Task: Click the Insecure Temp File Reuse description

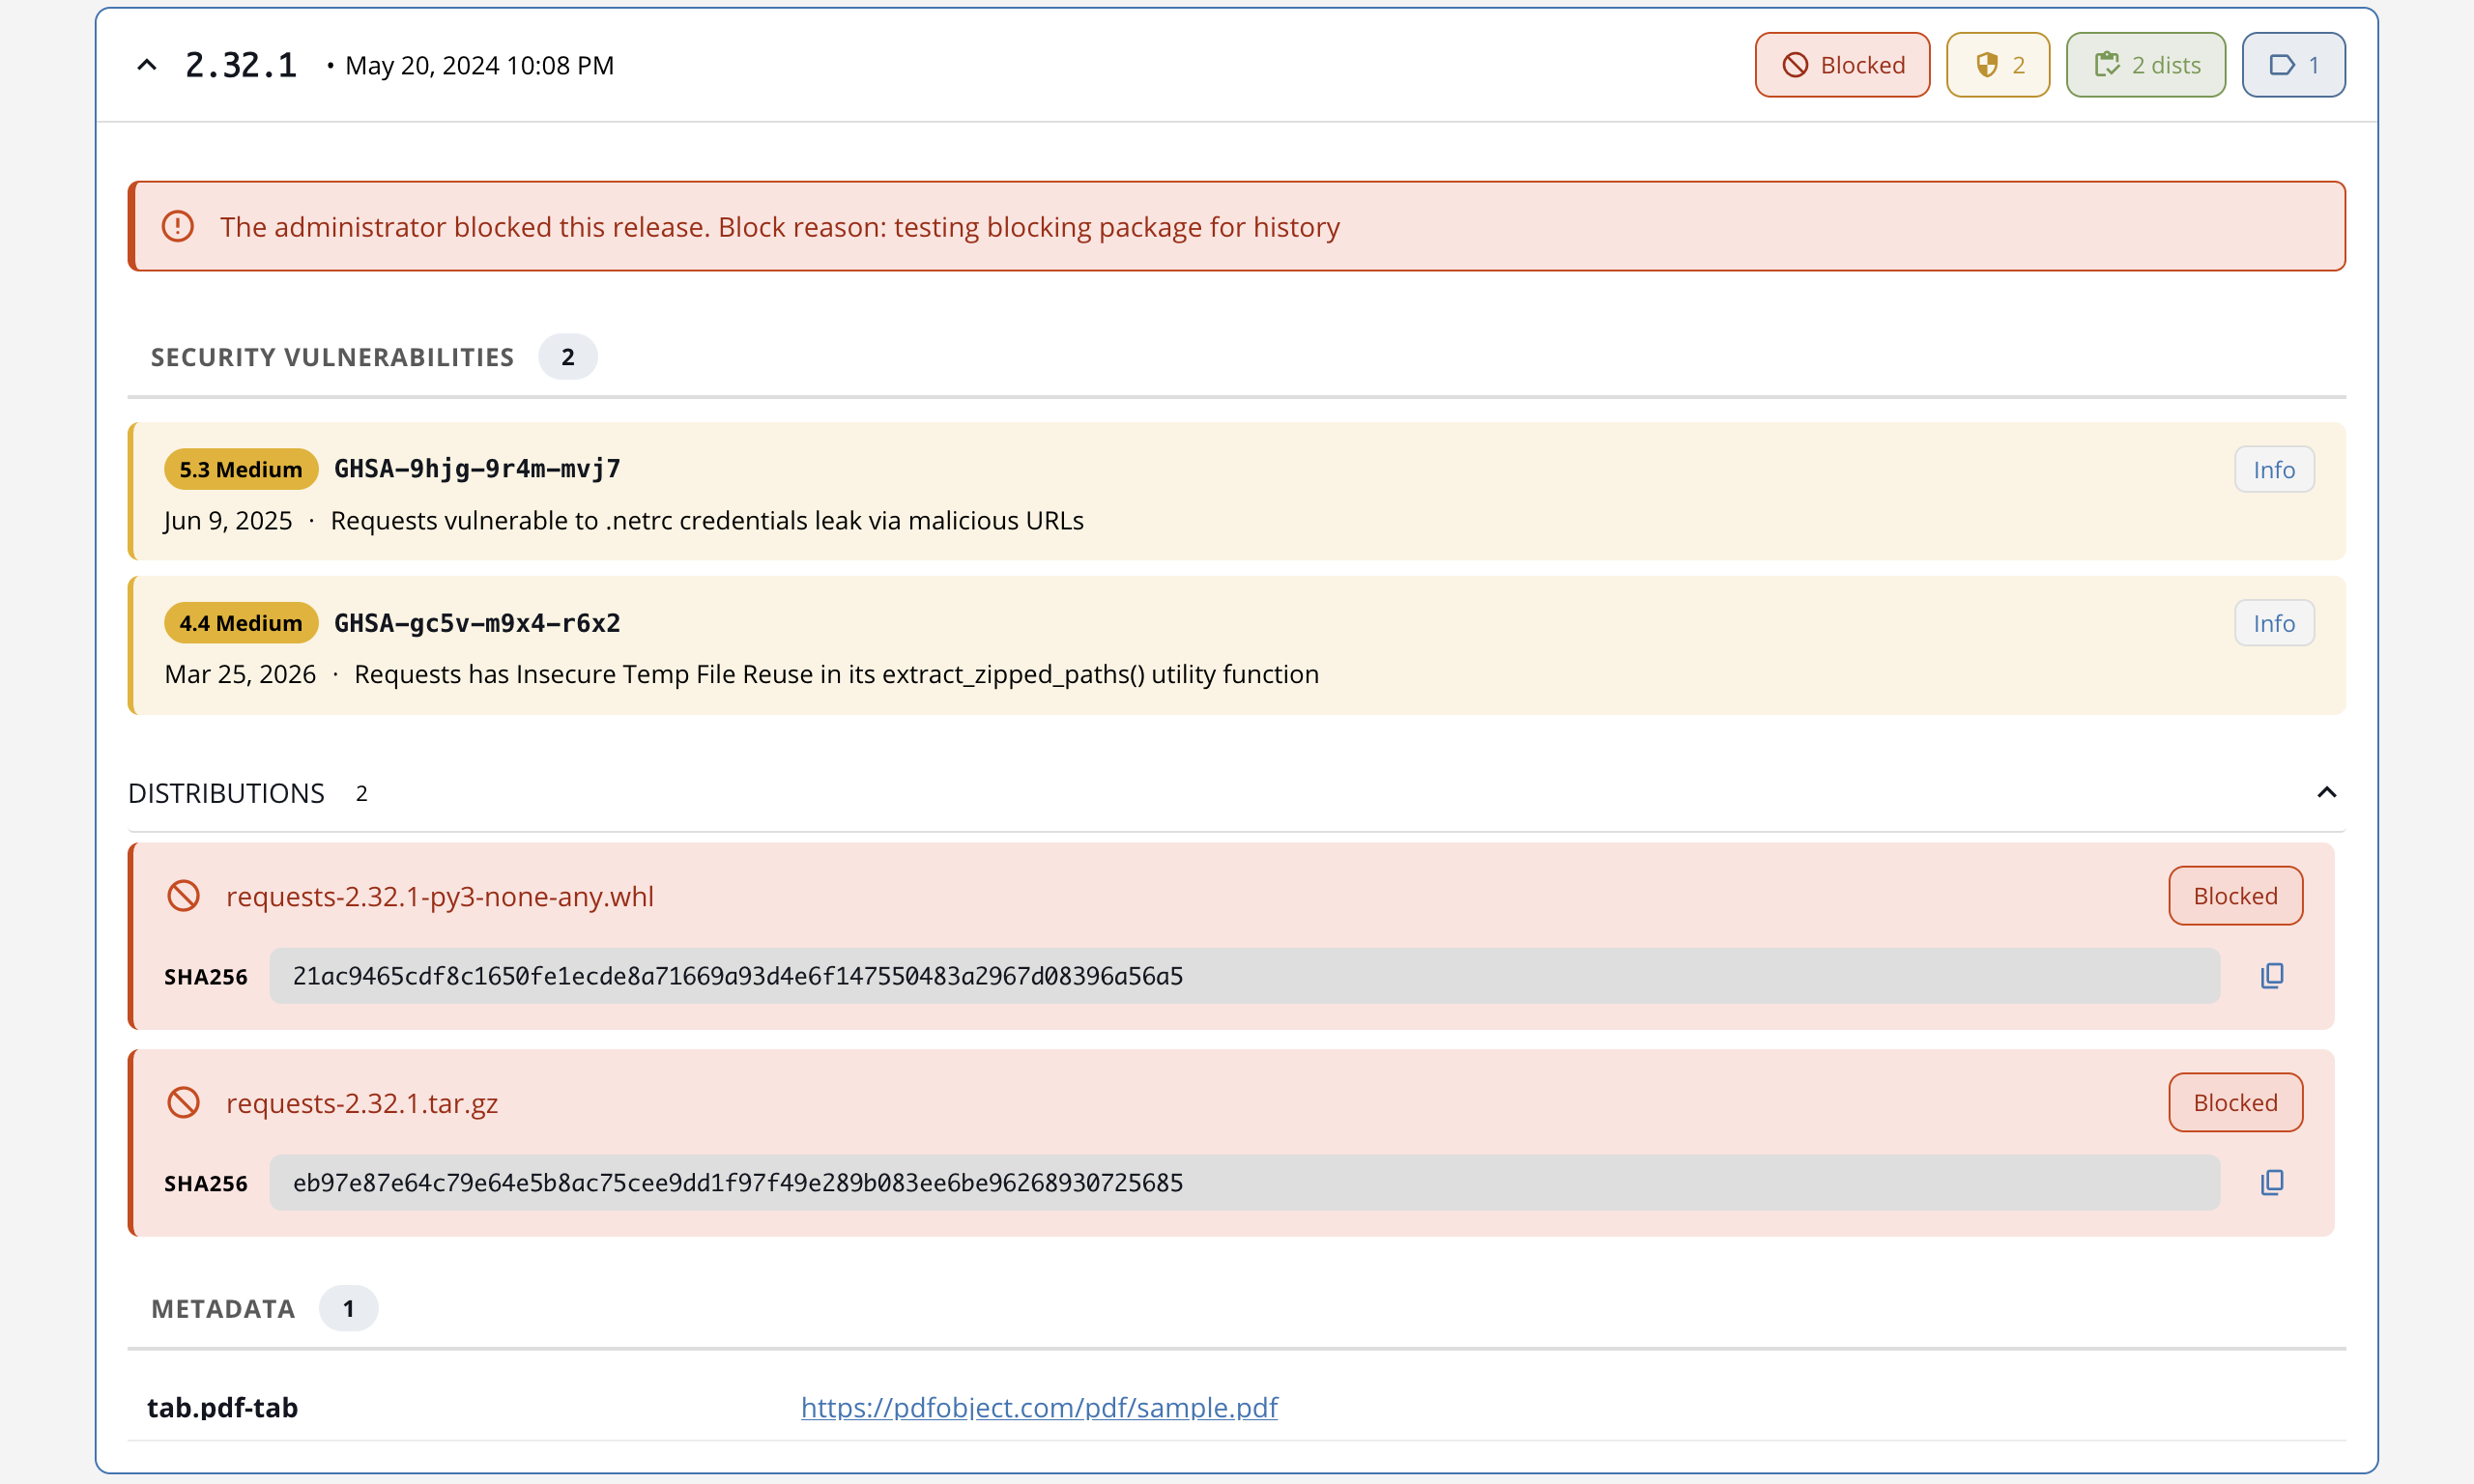Action: point(836,675)
